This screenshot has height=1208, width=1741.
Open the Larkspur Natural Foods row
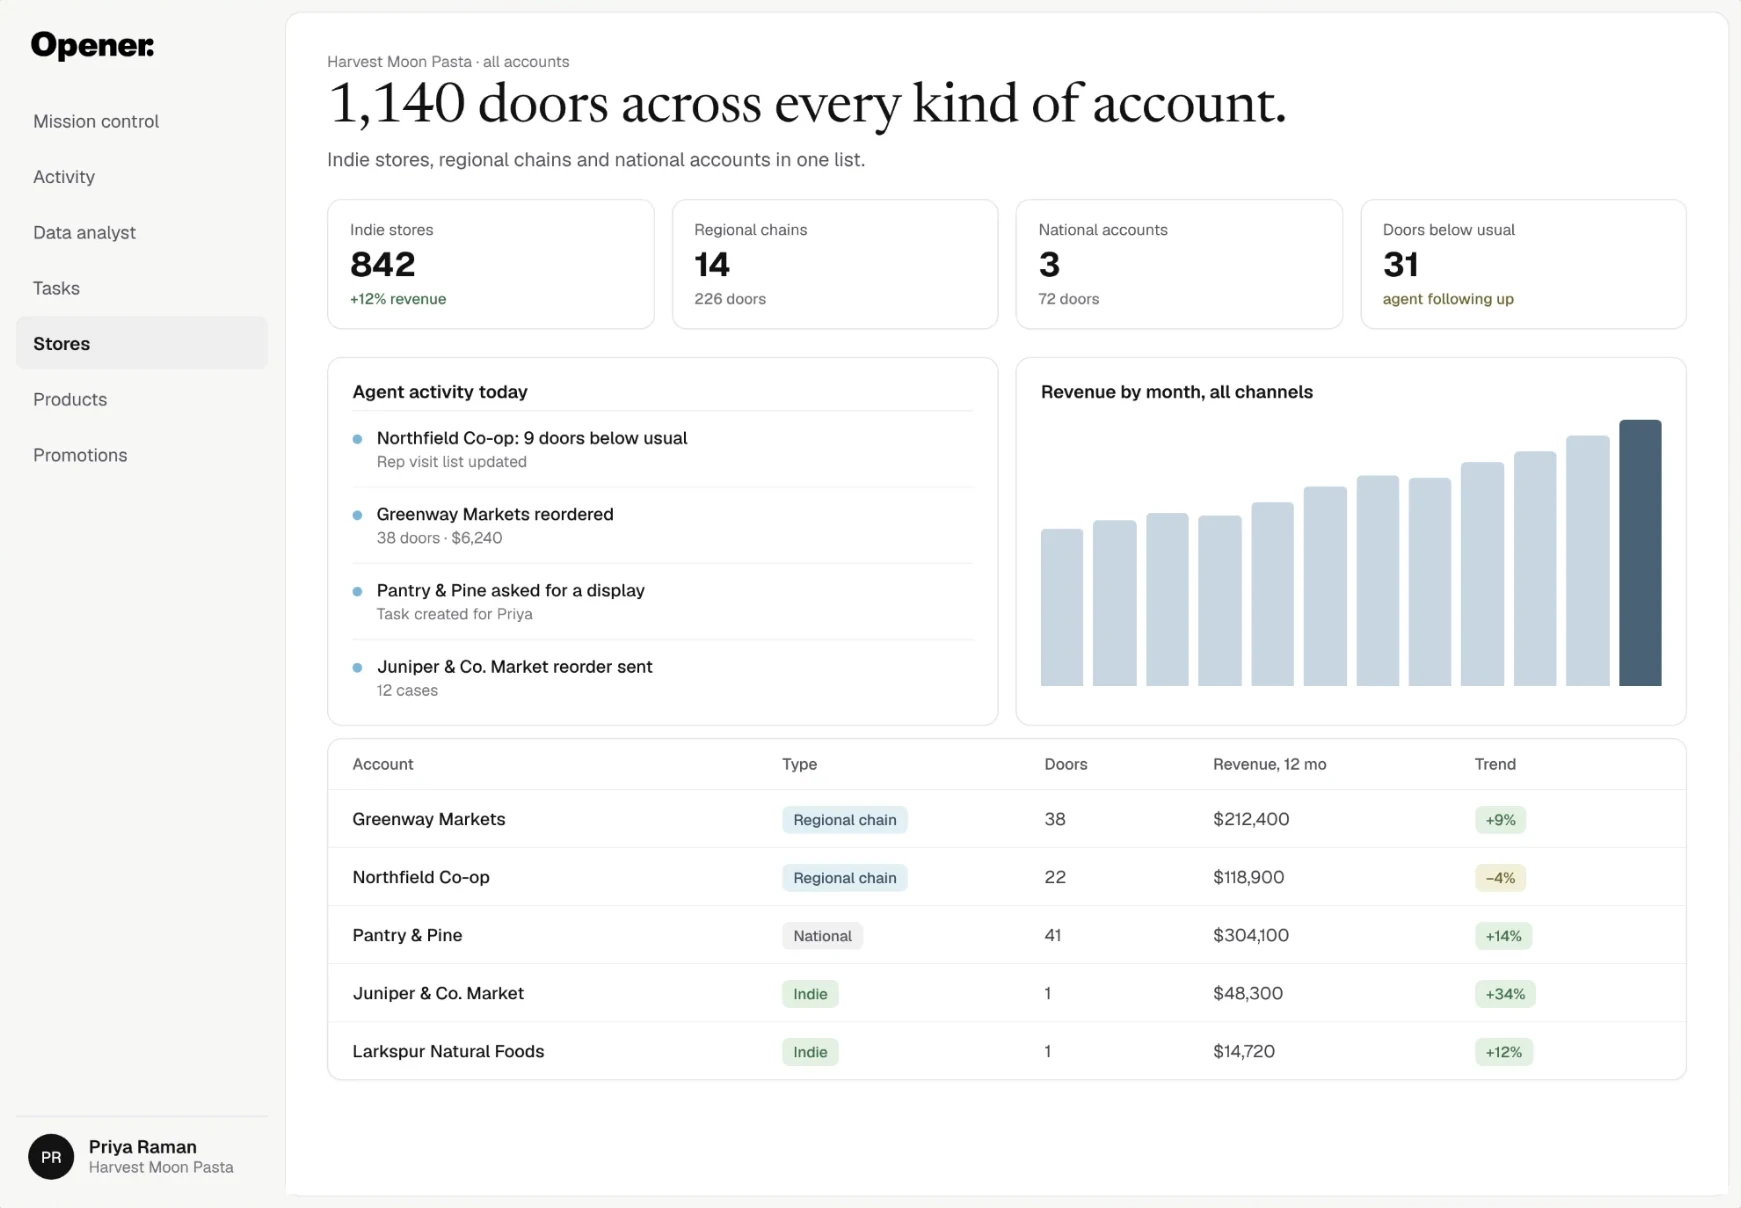tap(1007, 1051)
